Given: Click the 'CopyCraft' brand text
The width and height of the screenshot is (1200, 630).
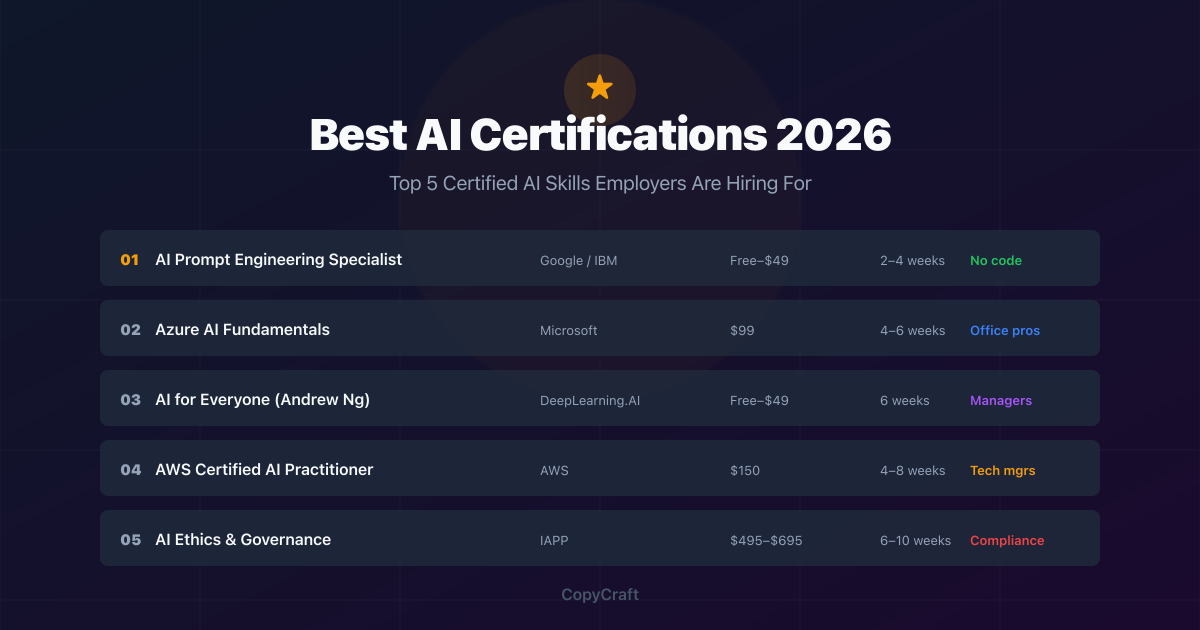Looking at the screenshot, I should [600, 595].
